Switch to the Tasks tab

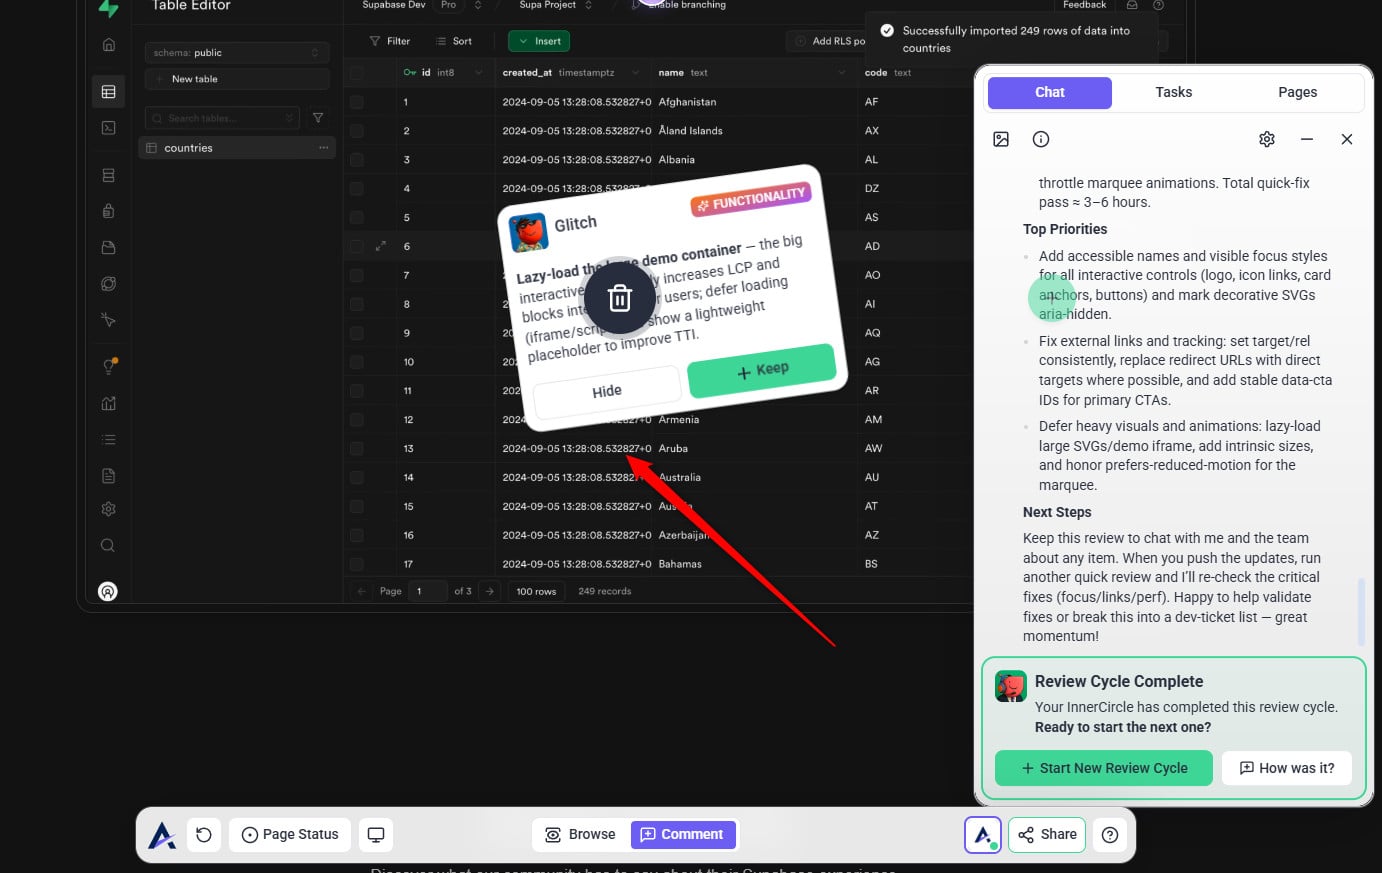tap(1173, 92)
